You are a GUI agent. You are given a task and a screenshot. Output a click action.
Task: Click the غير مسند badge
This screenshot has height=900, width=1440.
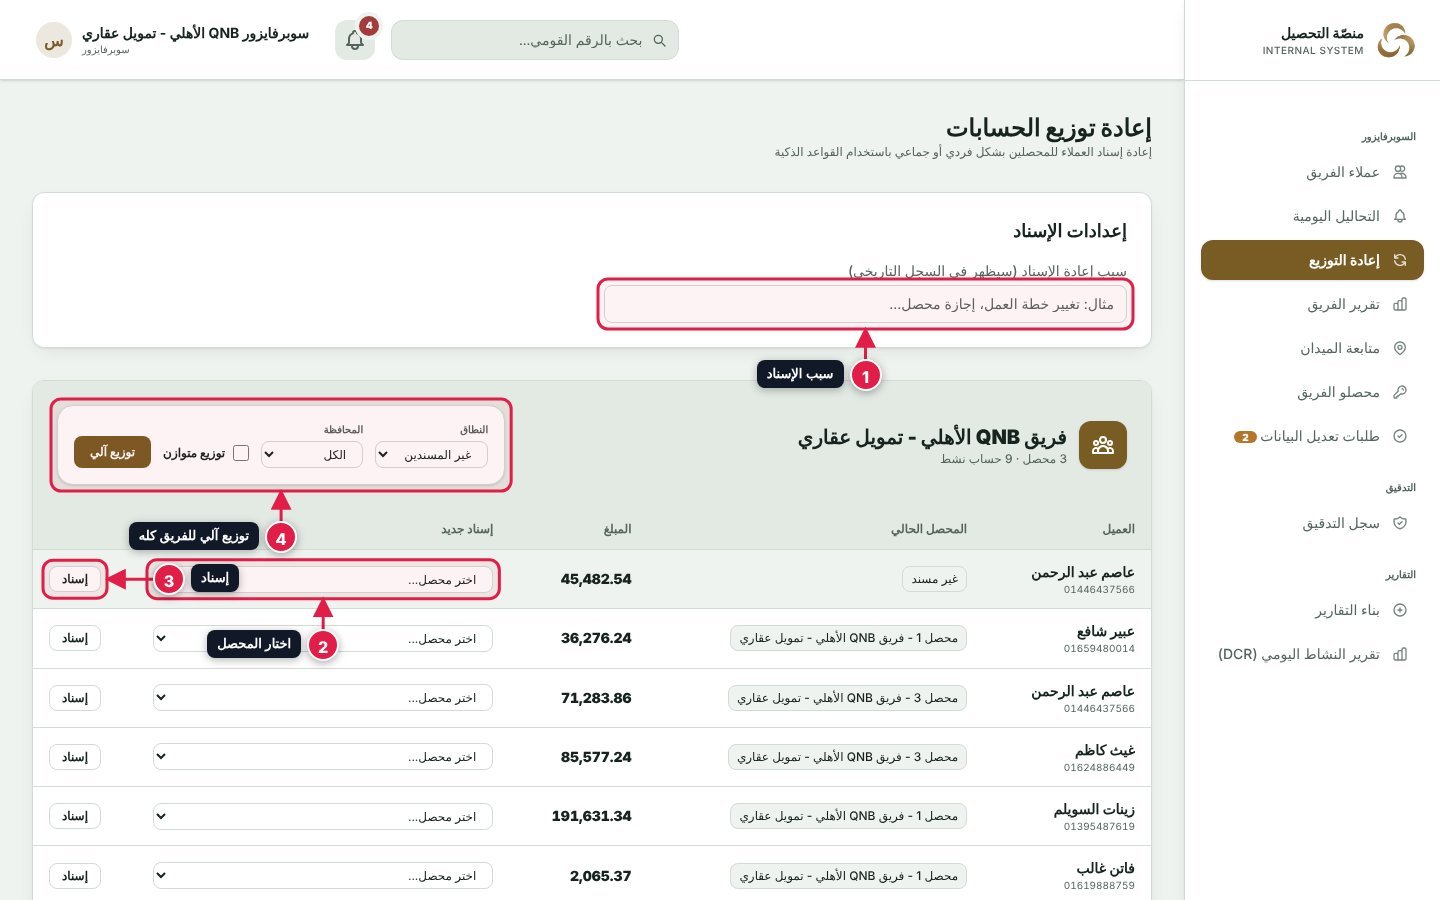934,579
